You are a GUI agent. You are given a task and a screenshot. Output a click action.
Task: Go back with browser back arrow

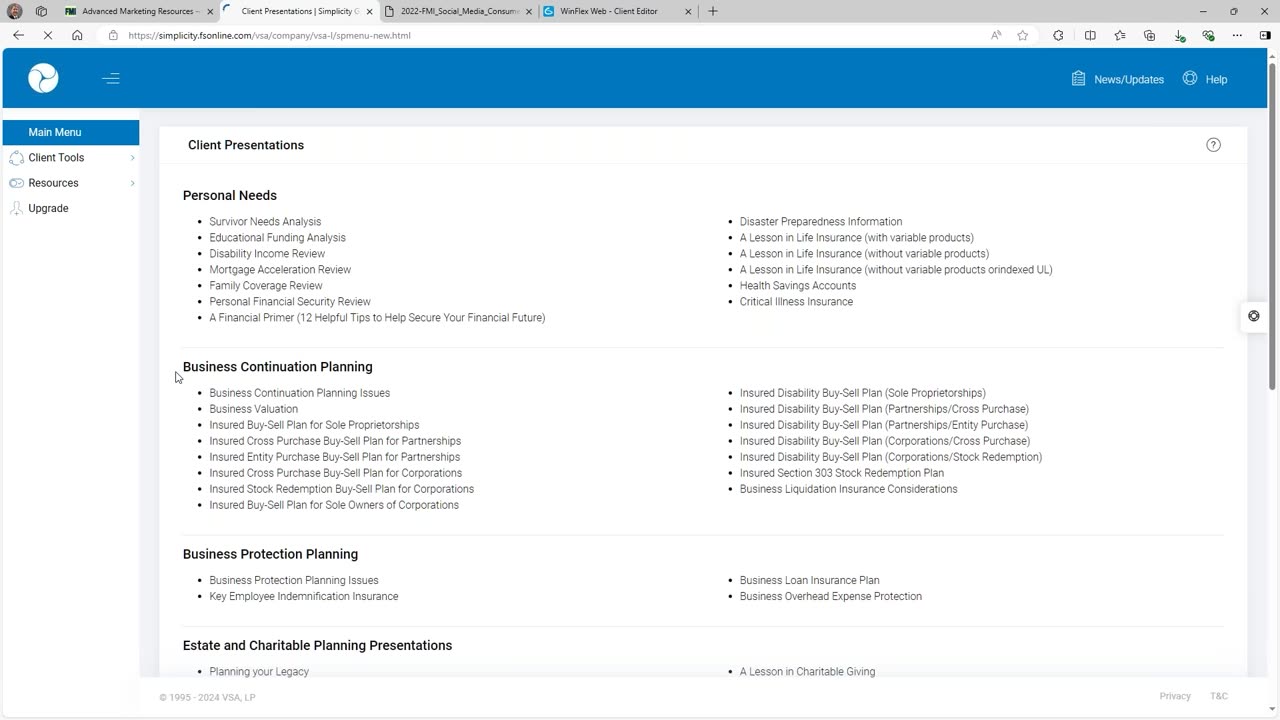(18, 35)
